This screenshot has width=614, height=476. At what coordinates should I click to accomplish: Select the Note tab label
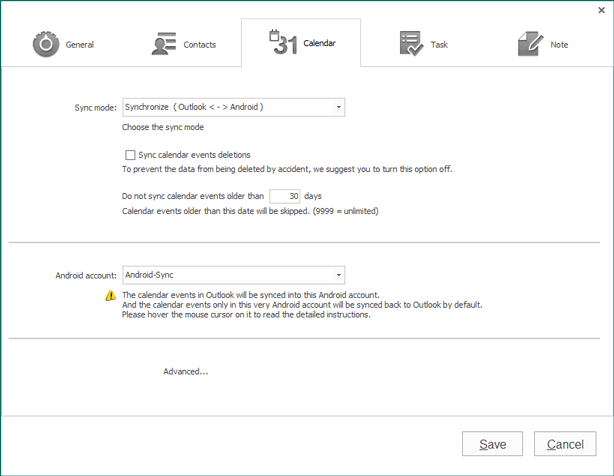click(x=559, y=45)
